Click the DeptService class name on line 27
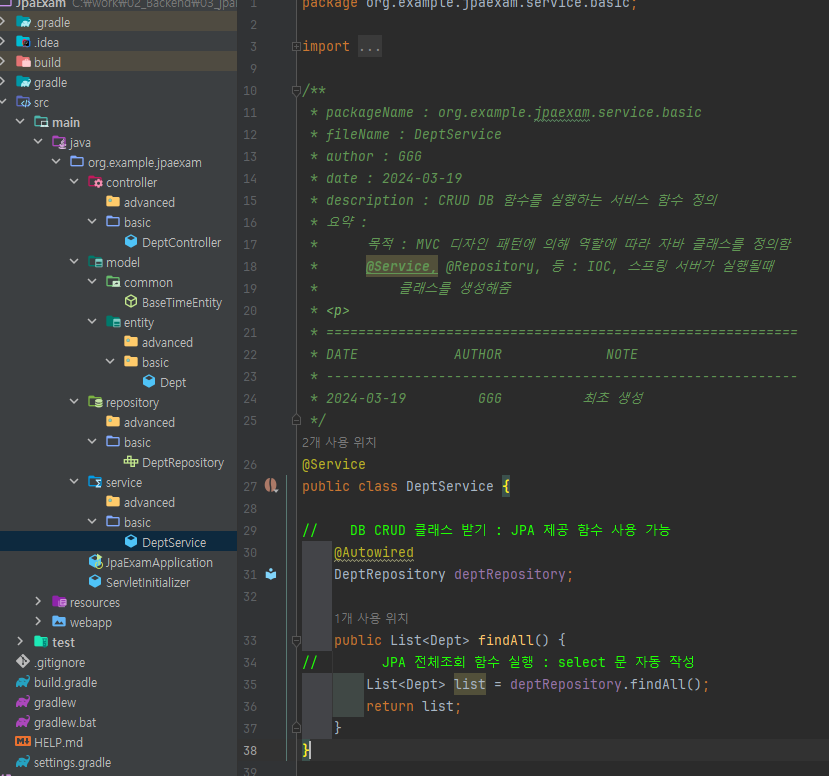829x776 pixels. pos(450,486)
